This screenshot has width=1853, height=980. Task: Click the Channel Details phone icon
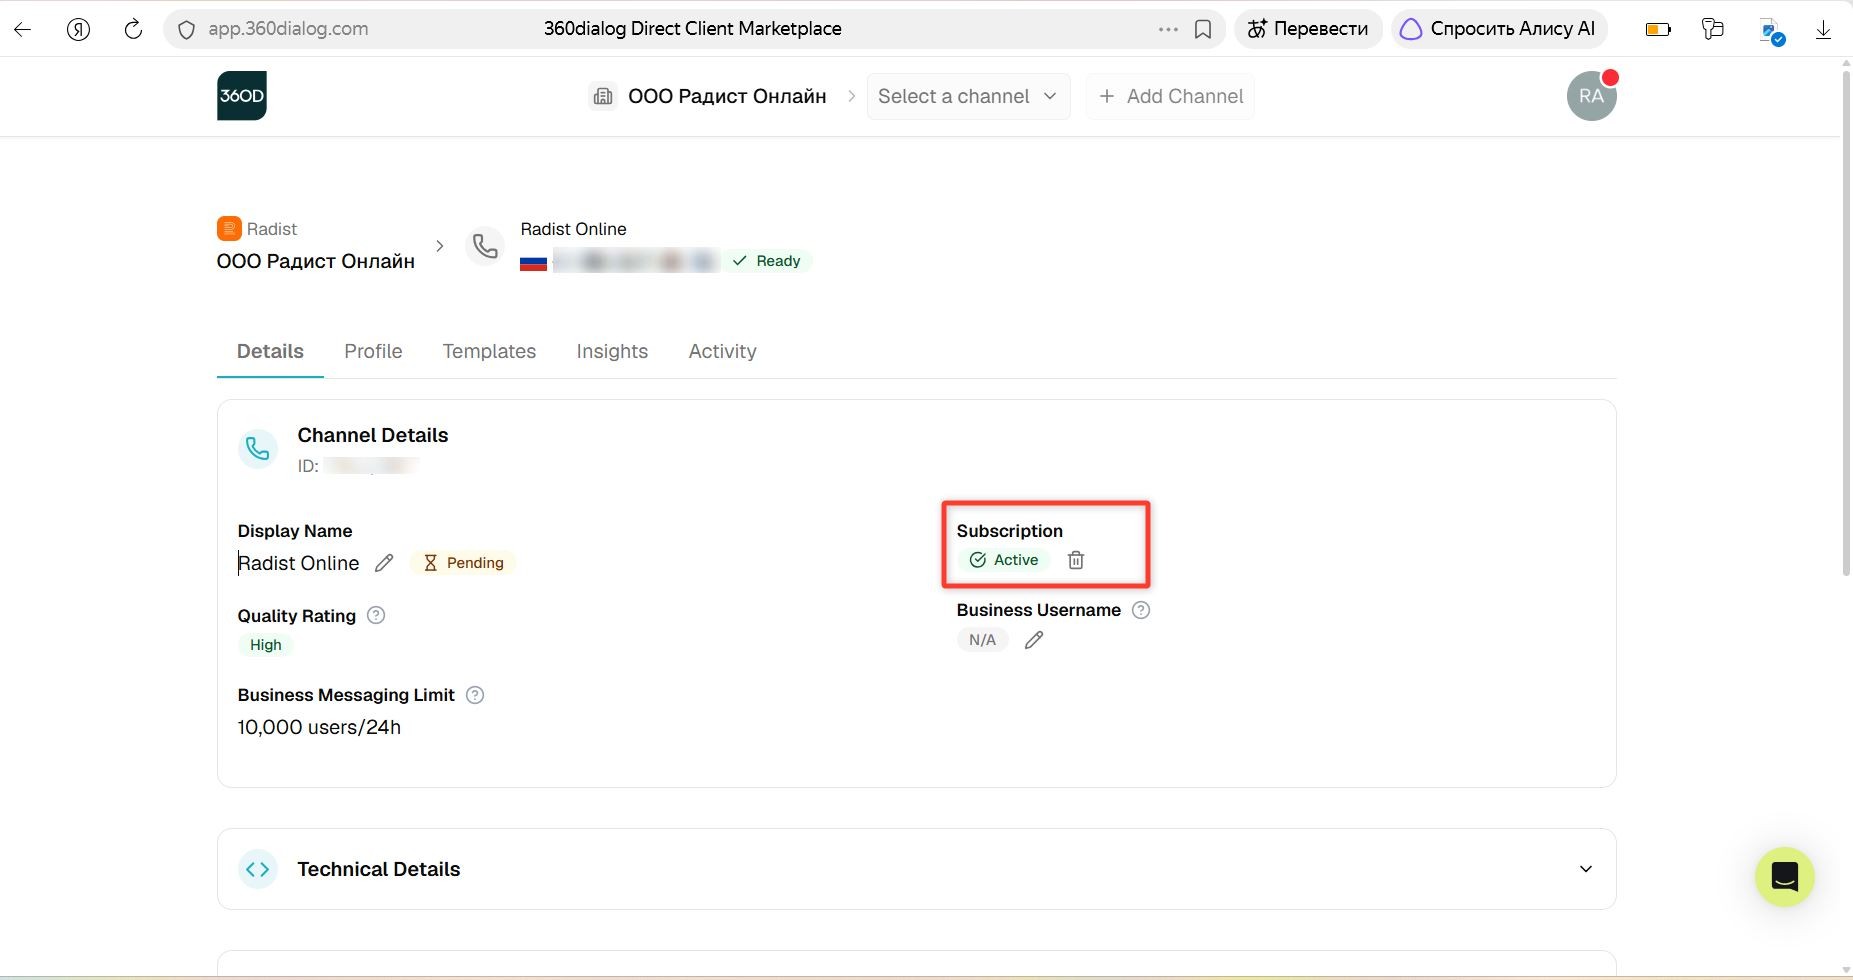[x=258, y=449]
